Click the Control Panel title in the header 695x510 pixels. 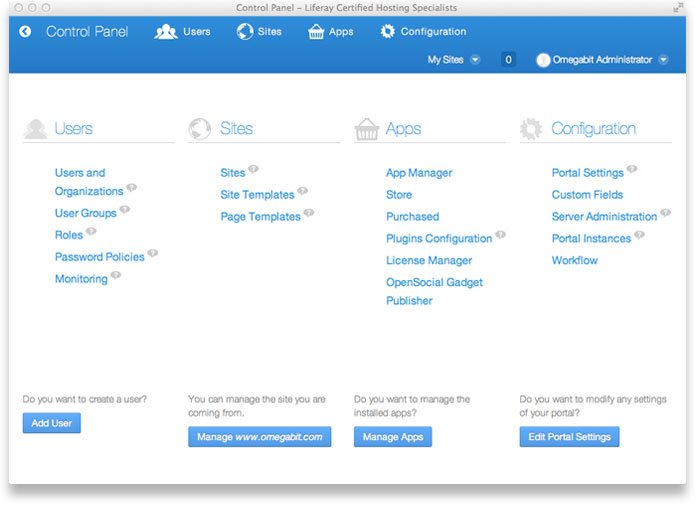click(87, 31)
